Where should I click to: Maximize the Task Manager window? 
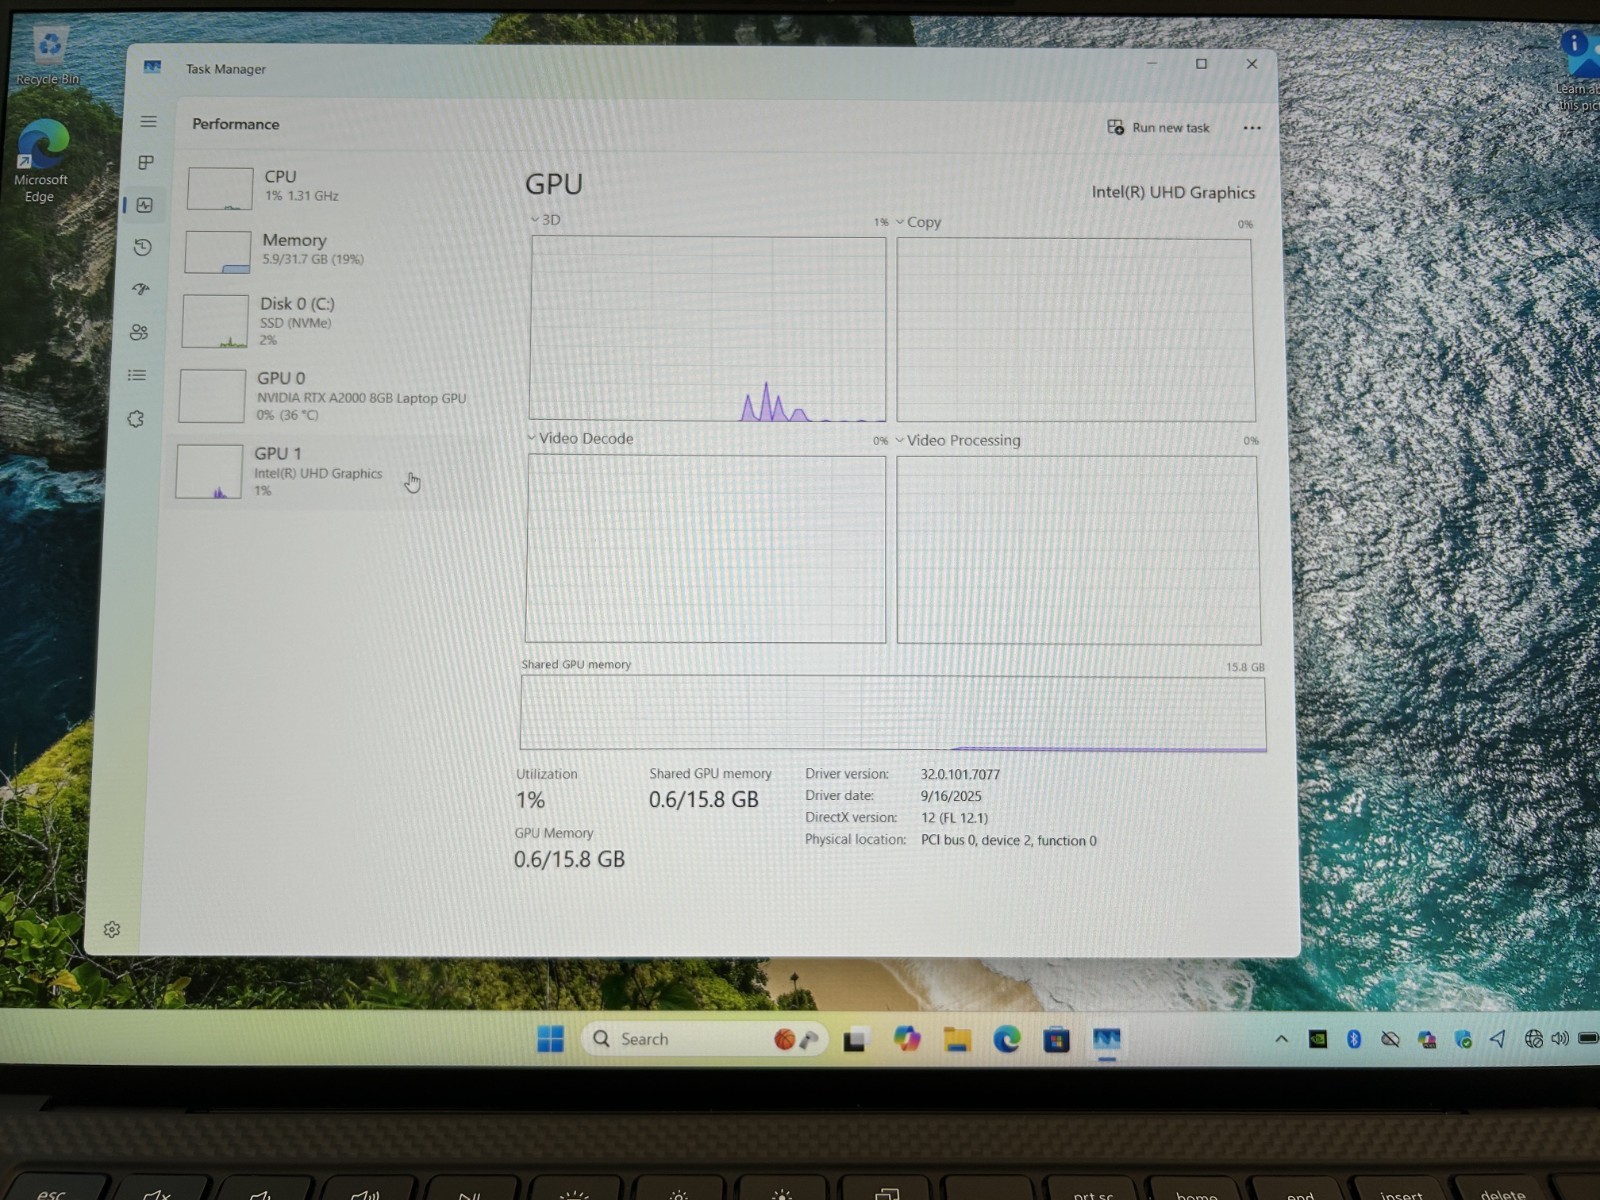1201,63
